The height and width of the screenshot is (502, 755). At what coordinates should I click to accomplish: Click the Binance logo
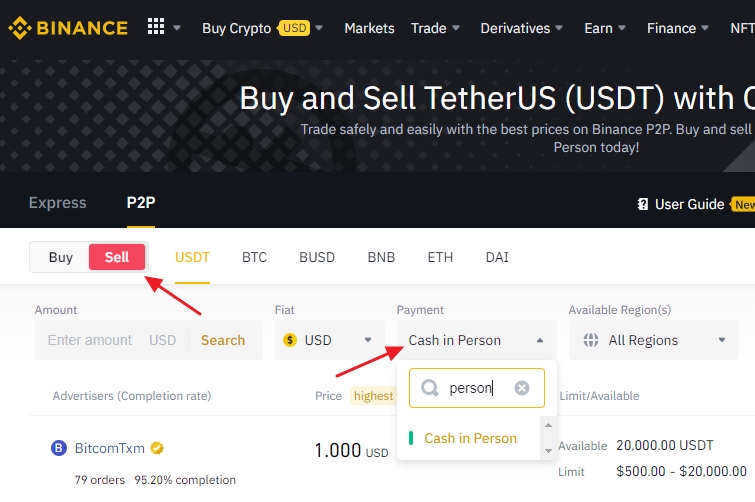pos(68,27)
